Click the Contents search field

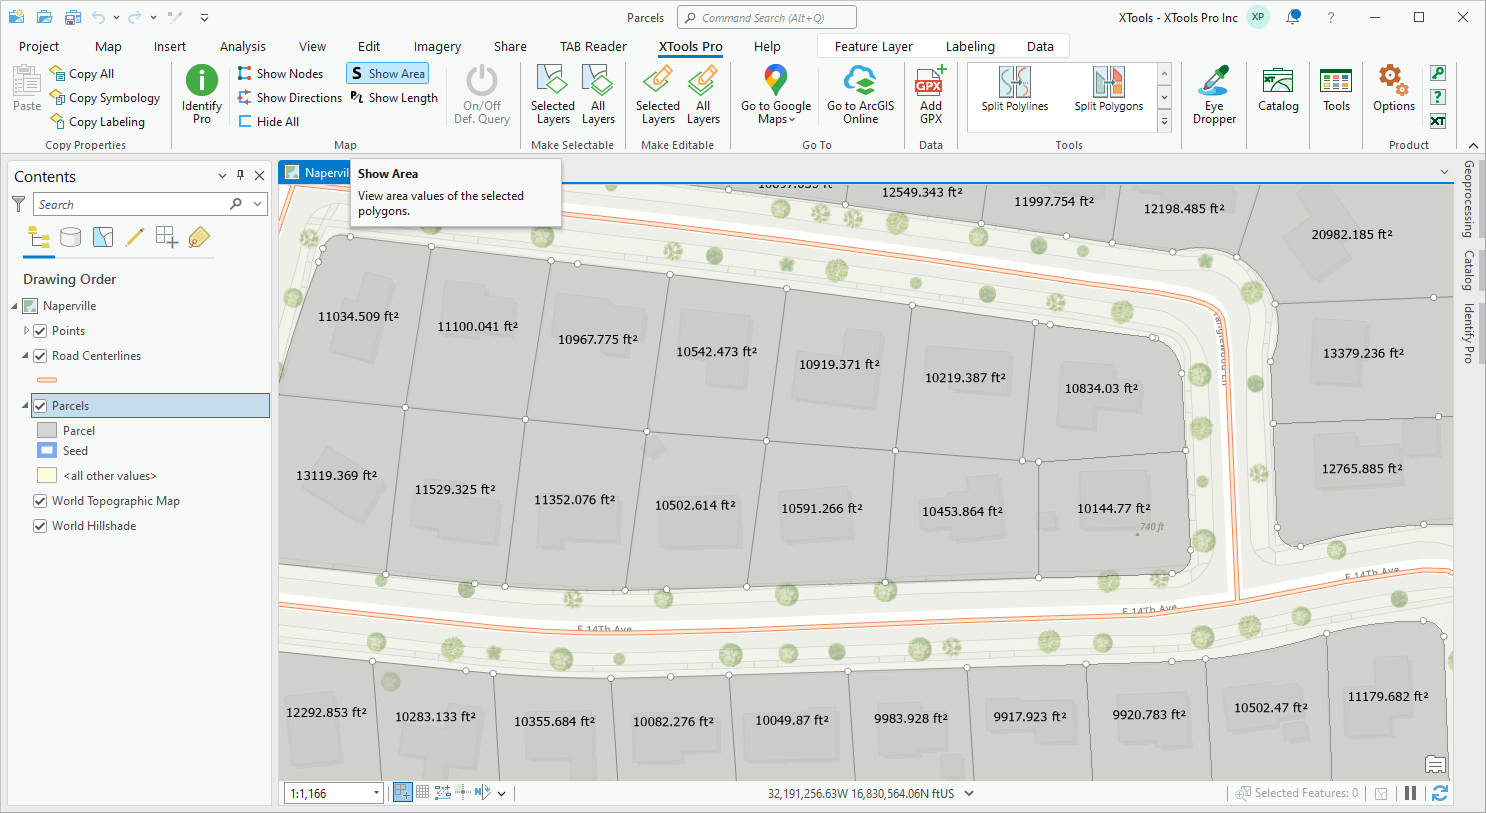click(x=130, y=204)
